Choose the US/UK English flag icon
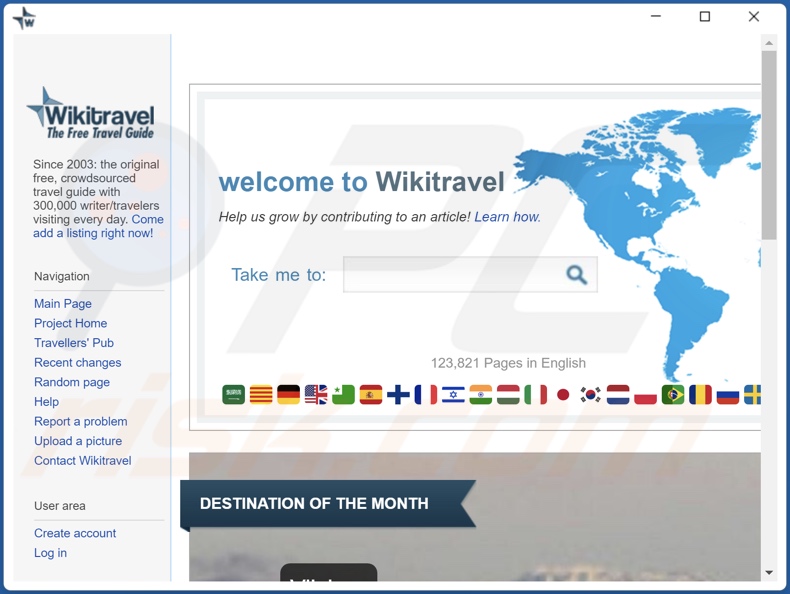The image size is (790, 594). (x=316, y=394)
